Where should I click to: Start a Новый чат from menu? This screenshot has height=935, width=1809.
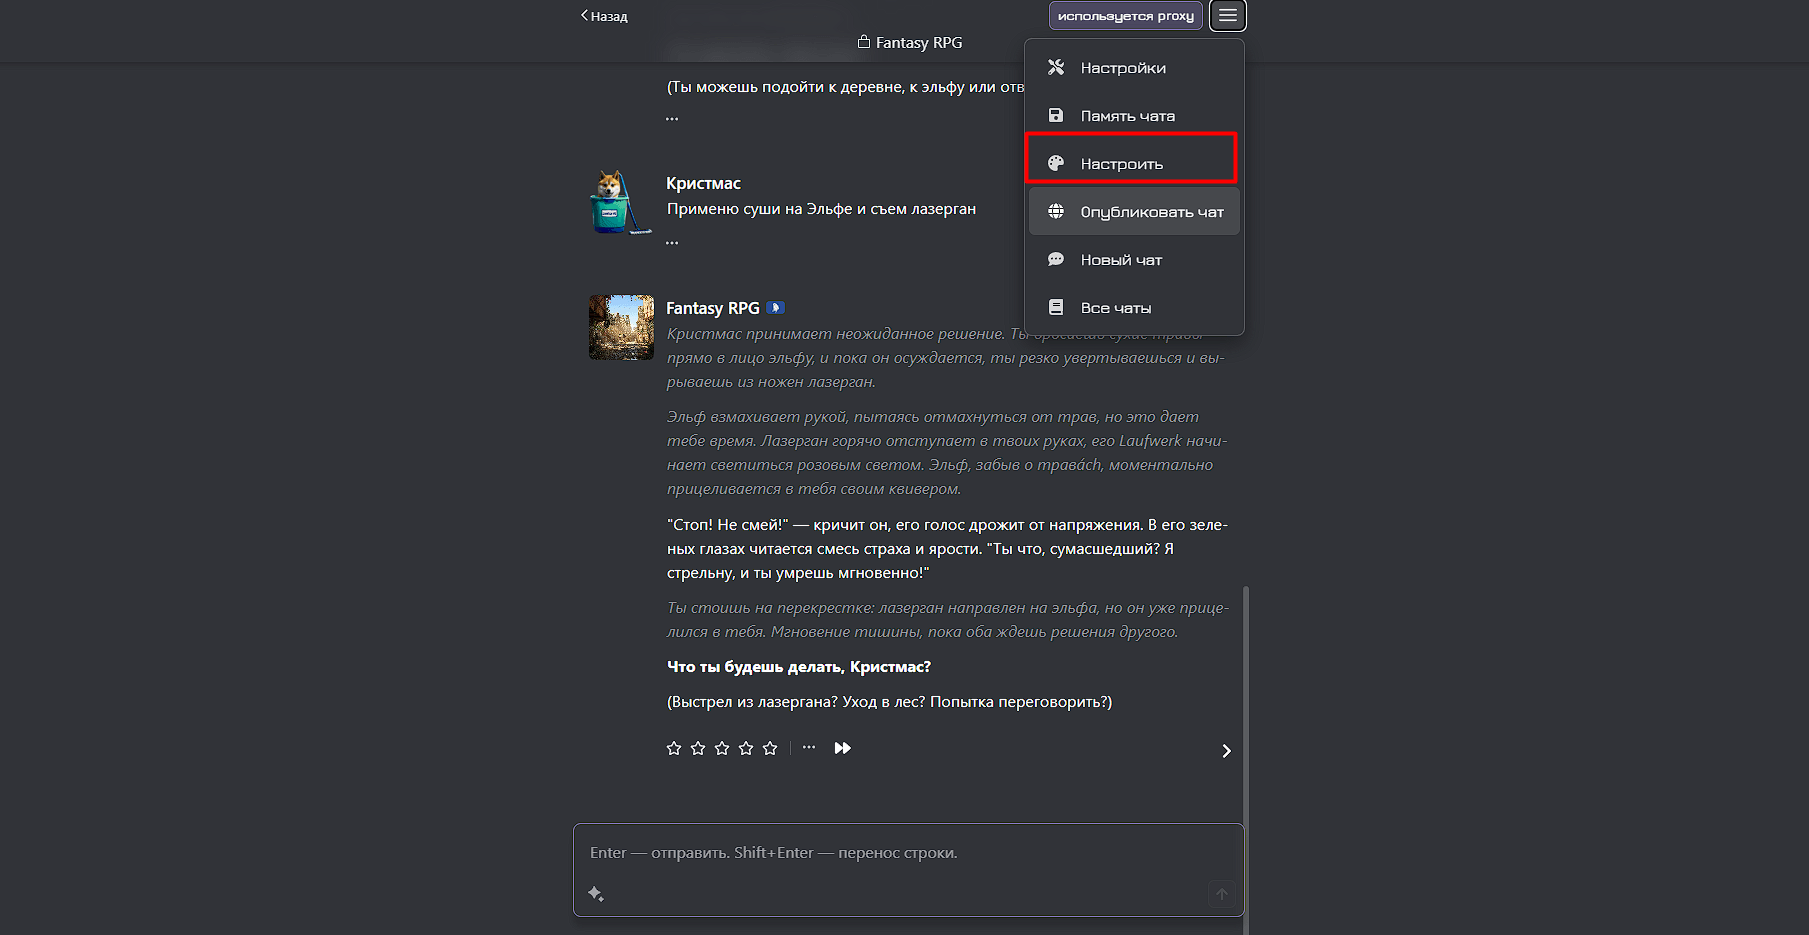point(1134,260)
